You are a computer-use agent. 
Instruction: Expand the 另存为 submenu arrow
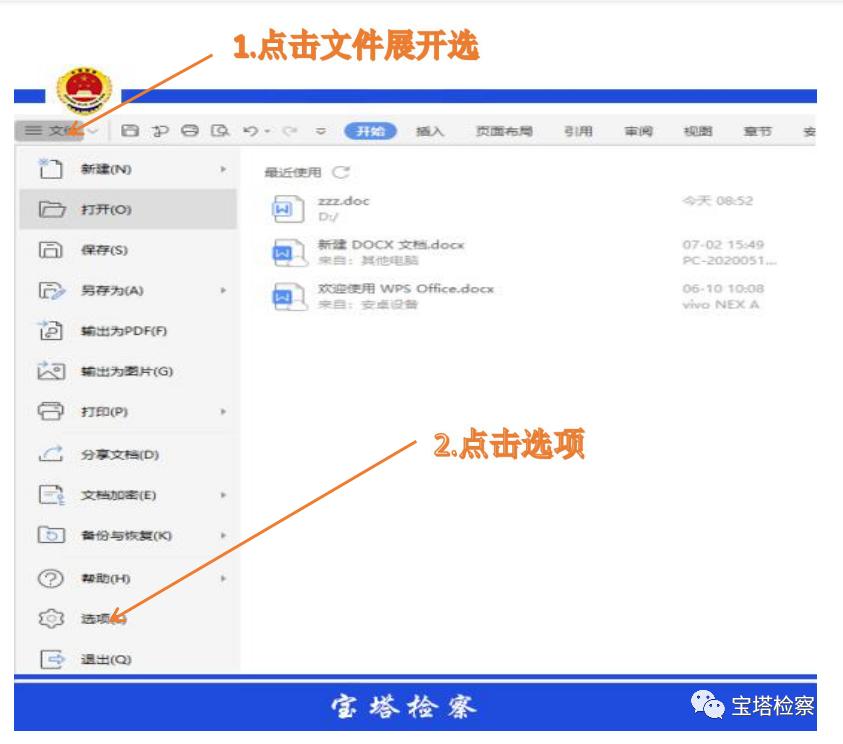tap(225, 288)
